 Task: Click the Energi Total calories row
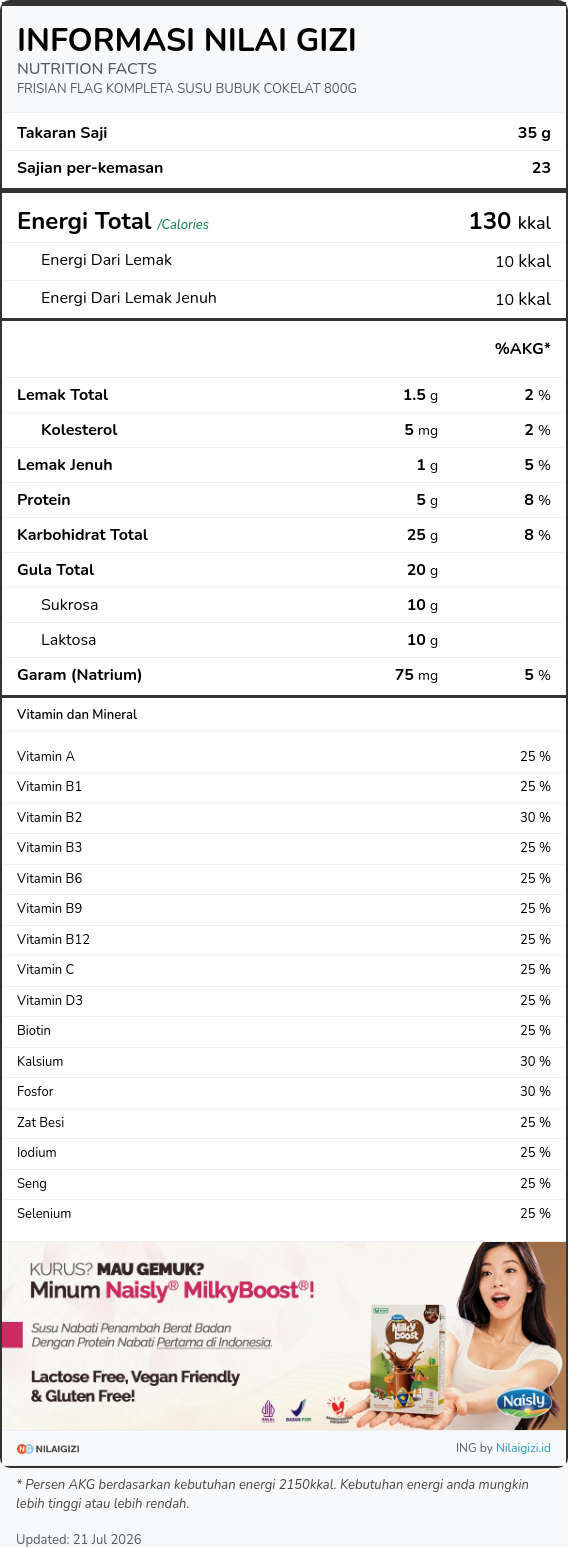point(284,221)
